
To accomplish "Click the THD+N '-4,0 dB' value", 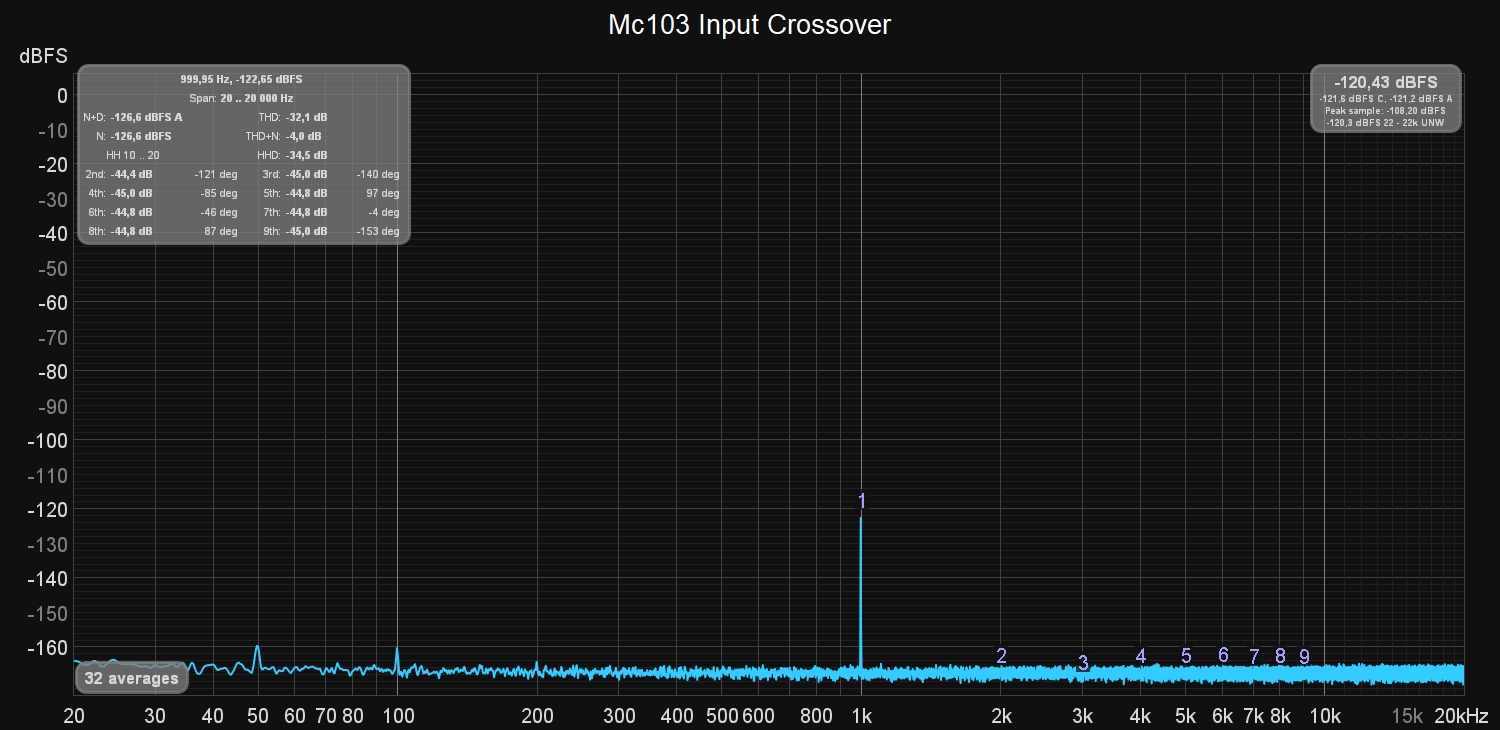I will click(x=303, y=136).
